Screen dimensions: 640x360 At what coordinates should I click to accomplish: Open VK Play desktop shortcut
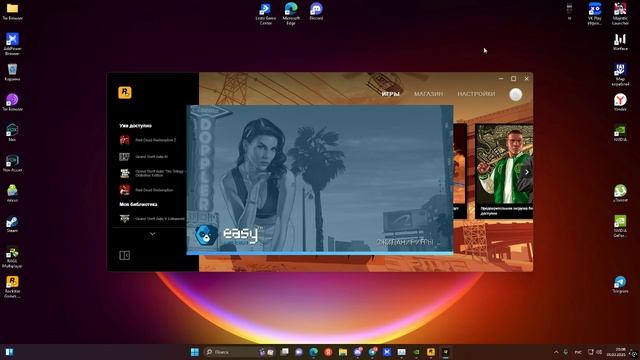[x=595, y=13]
